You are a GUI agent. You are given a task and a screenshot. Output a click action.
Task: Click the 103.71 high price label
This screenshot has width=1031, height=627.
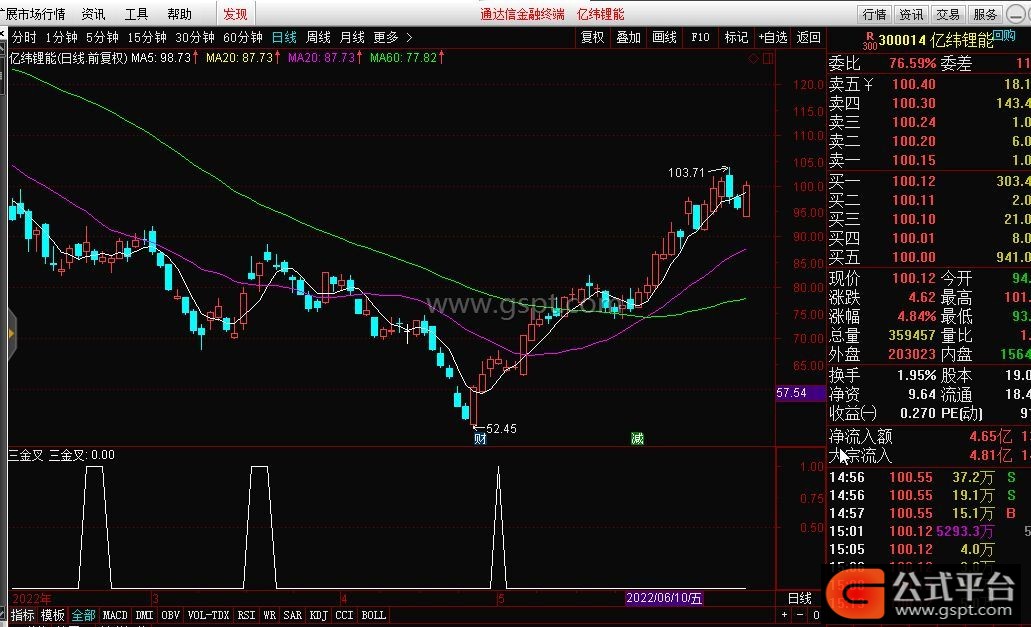[x=686, y=173]
